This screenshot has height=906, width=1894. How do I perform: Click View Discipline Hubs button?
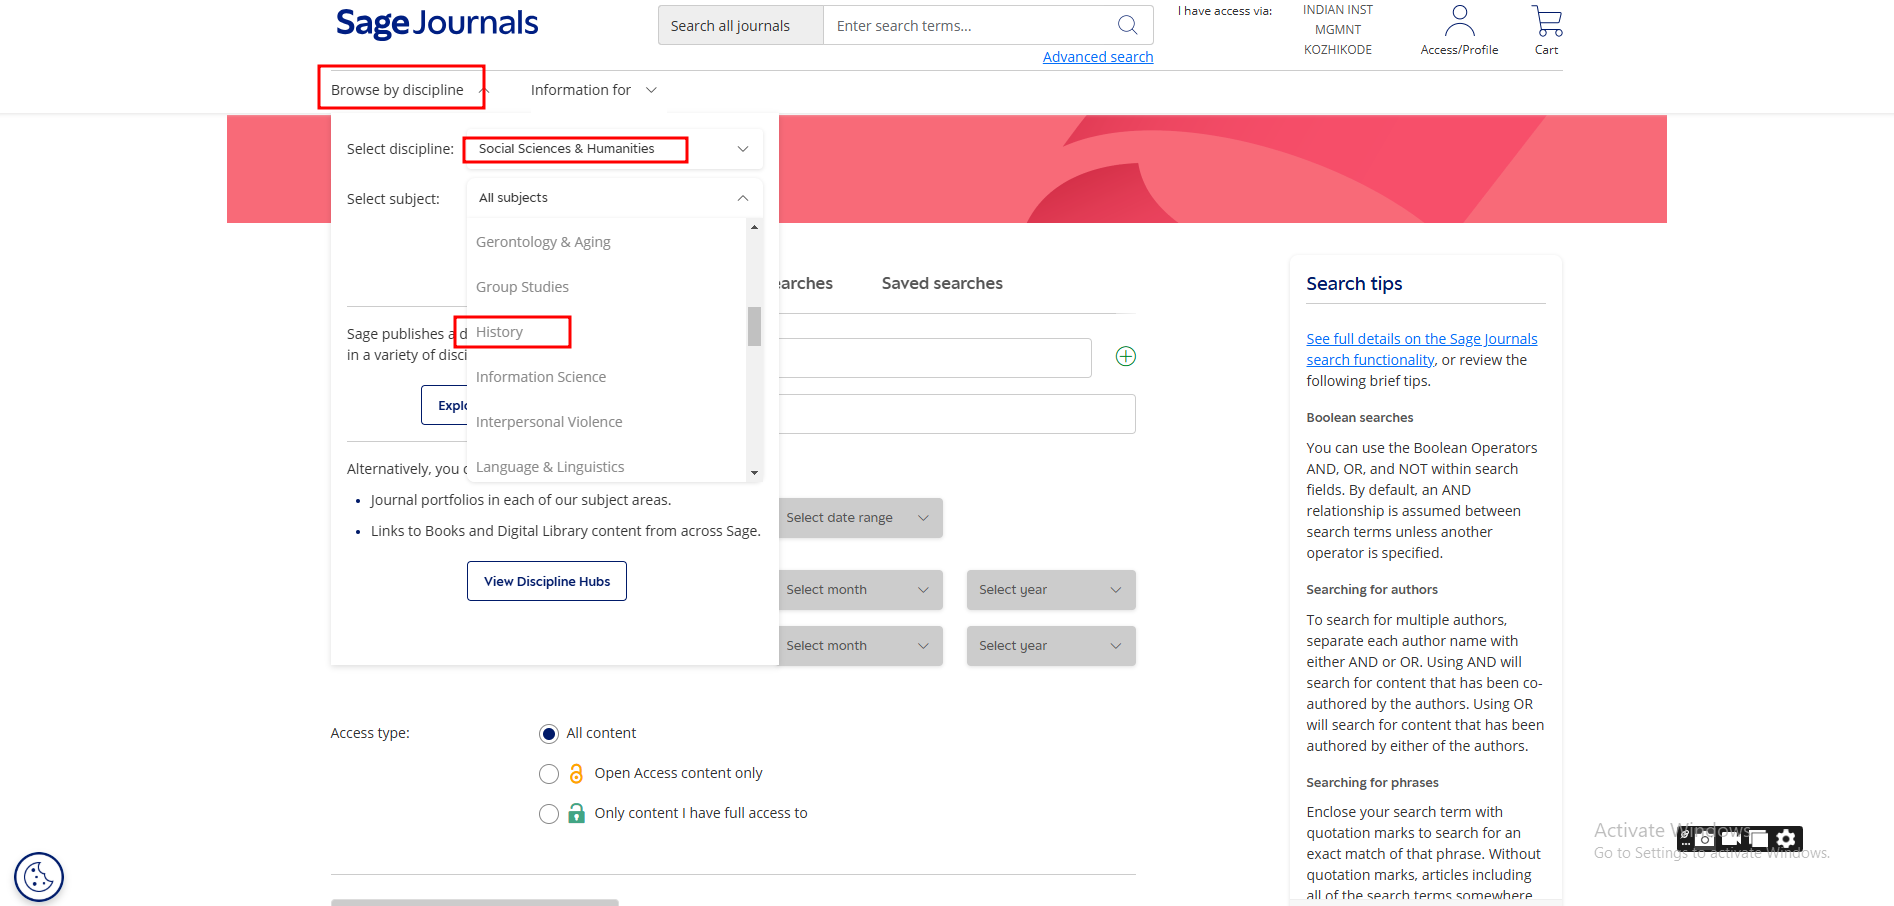pyautogui.click(x=547, y=581)
